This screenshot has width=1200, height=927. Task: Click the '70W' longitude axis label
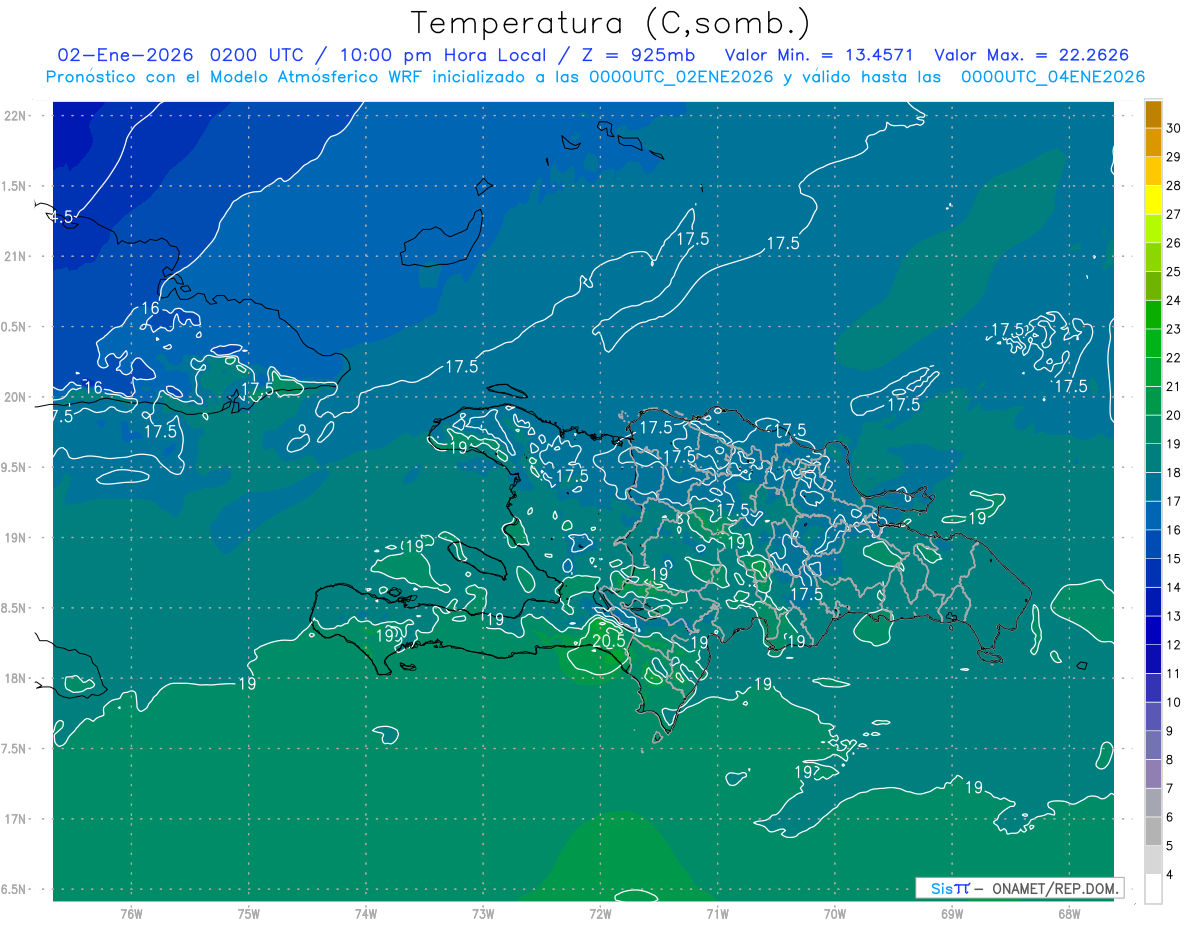(834, 913)
